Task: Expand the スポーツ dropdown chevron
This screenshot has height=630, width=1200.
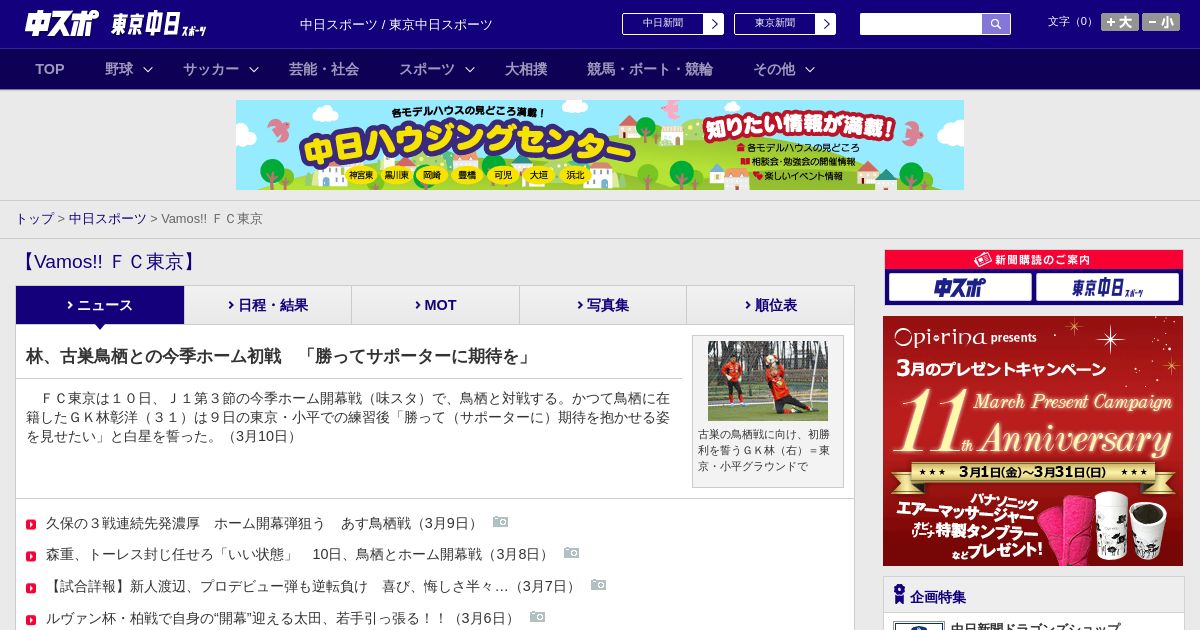Action: coord(470,69)
